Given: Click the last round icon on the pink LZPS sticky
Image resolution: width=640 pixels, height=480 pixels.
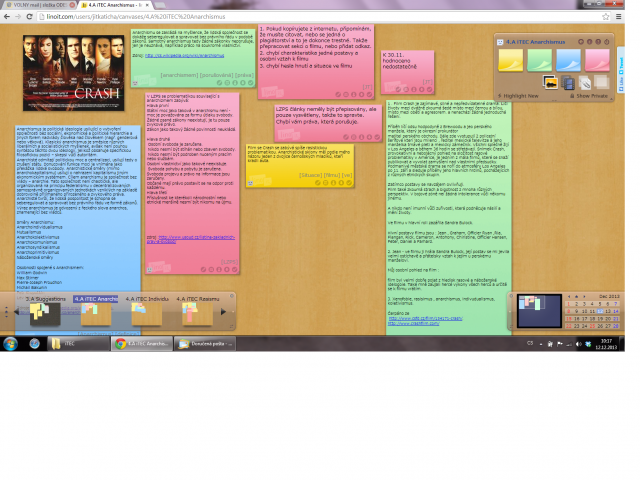Looking at the screenshot, I should (x=235, y=269).
